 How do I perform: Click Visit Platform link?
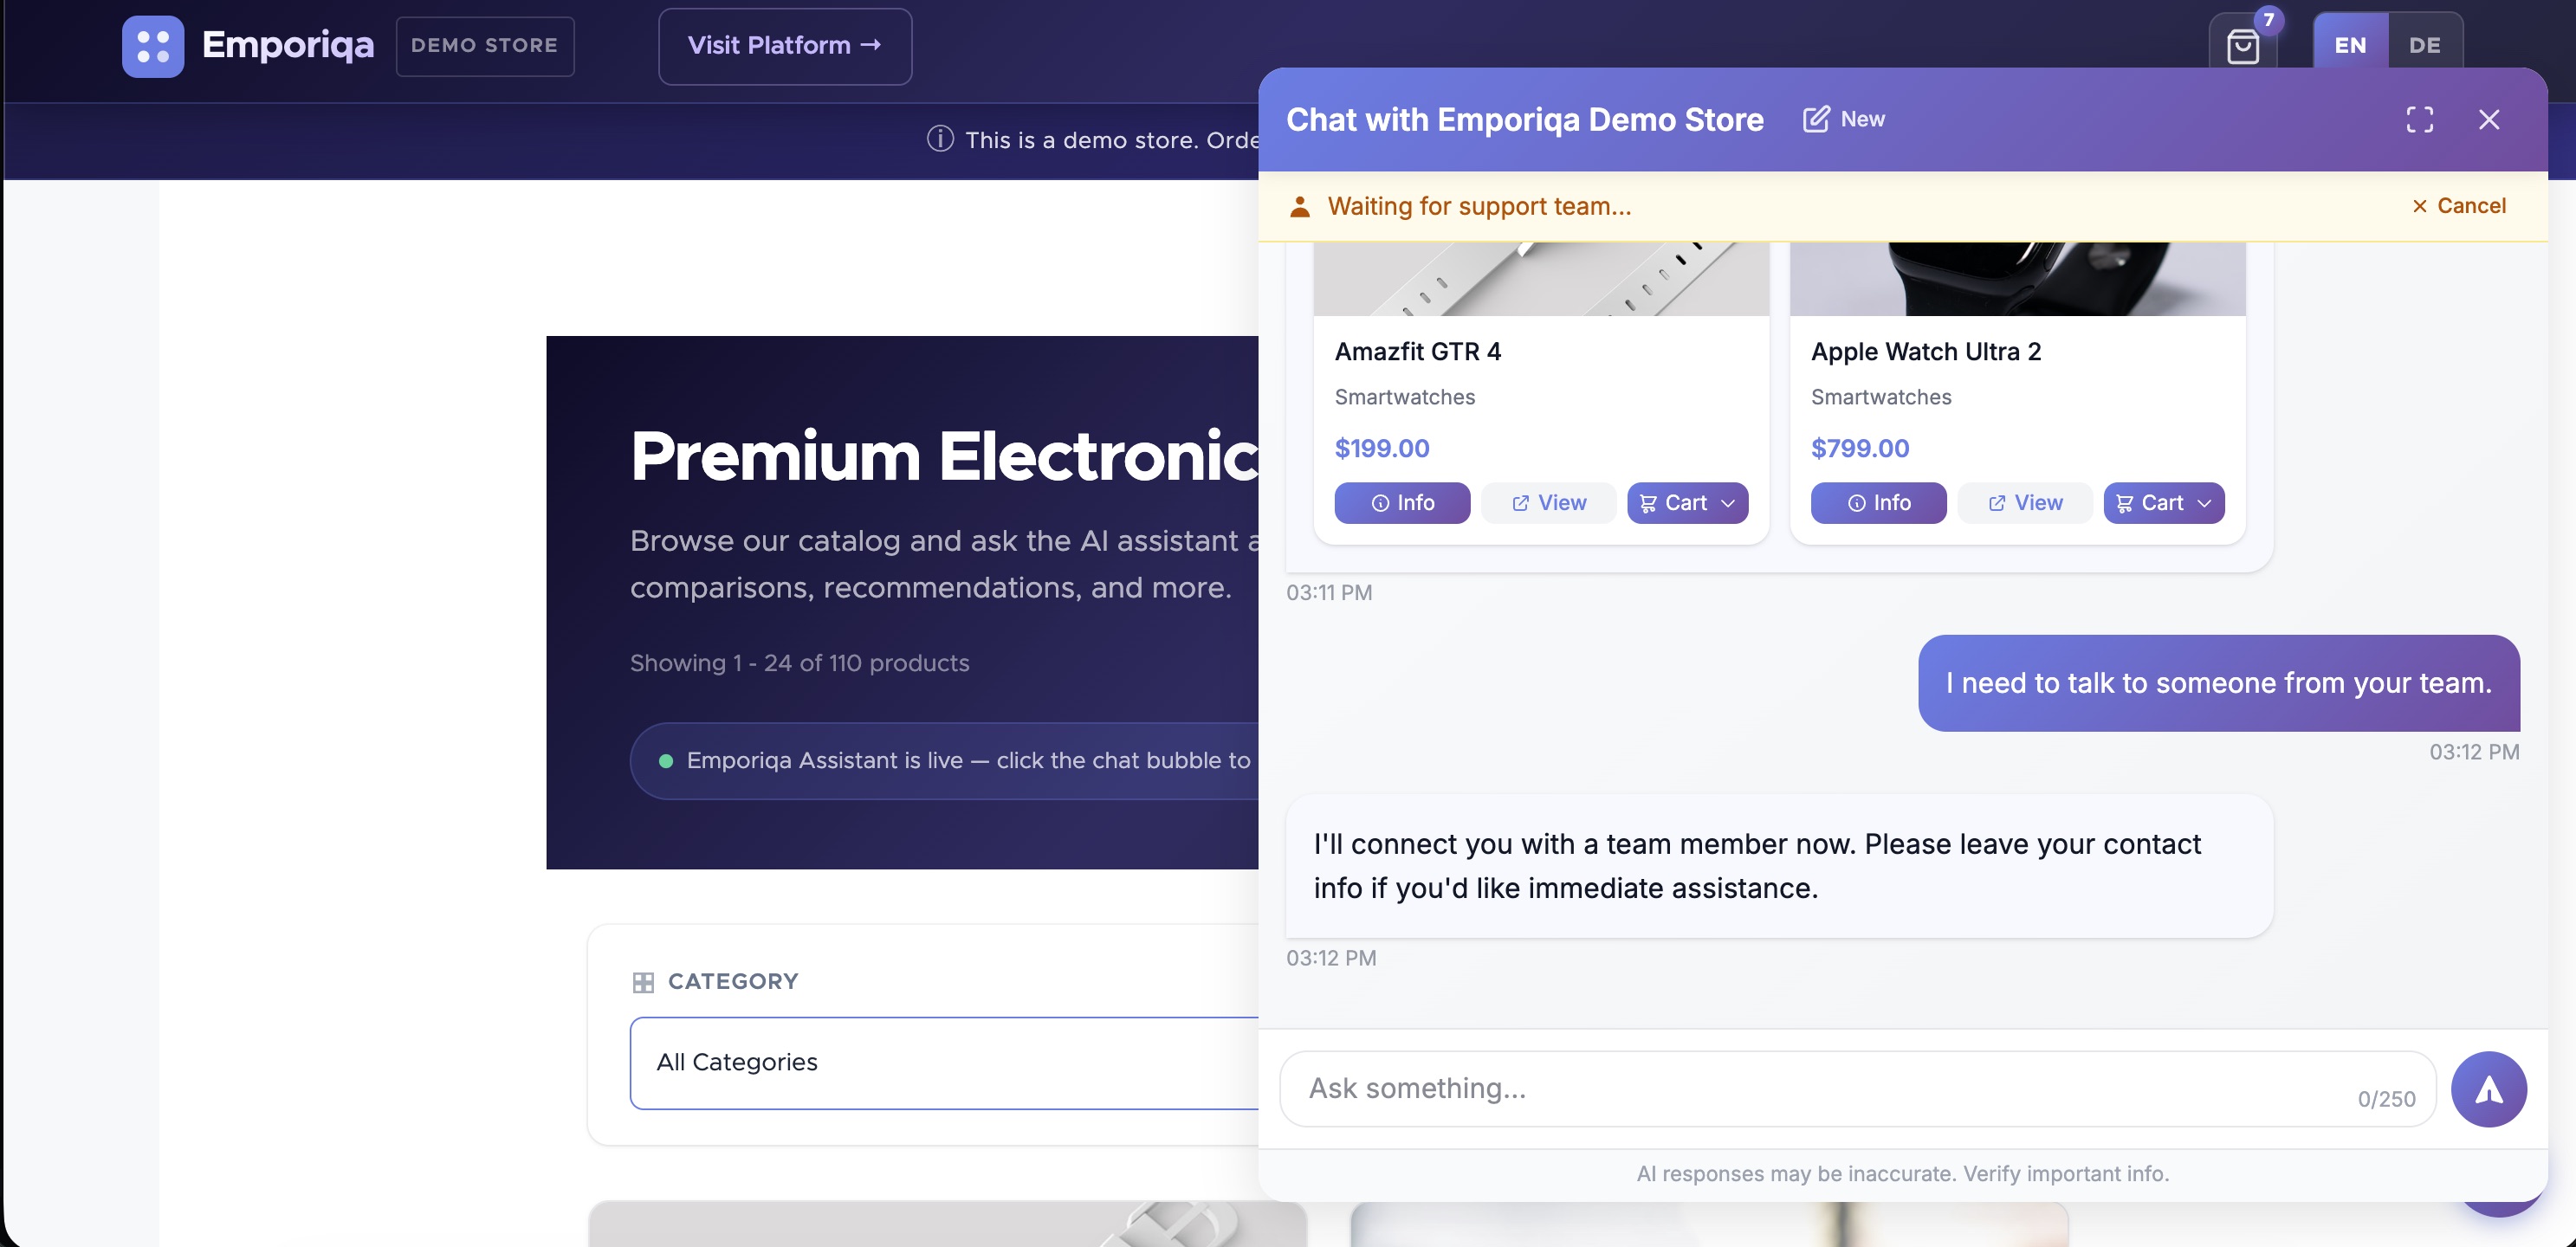(784, 46)
